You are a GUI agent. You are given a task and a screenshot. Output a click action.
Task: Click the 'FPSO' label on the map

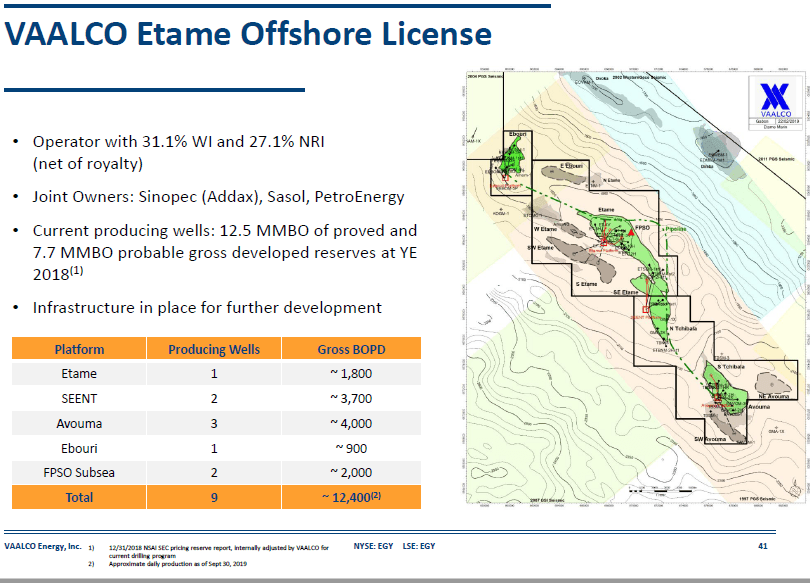(642, 227)
